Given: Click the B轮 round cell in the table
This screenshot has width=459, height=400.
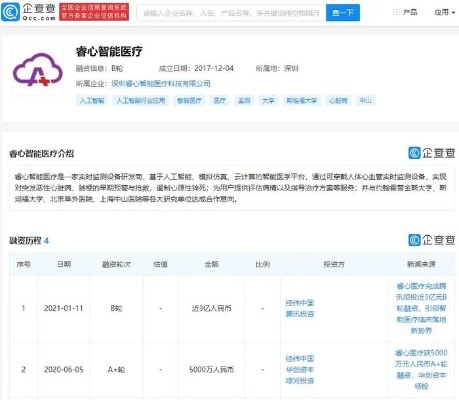Looking at the screenshot, I should pos(116,308).
